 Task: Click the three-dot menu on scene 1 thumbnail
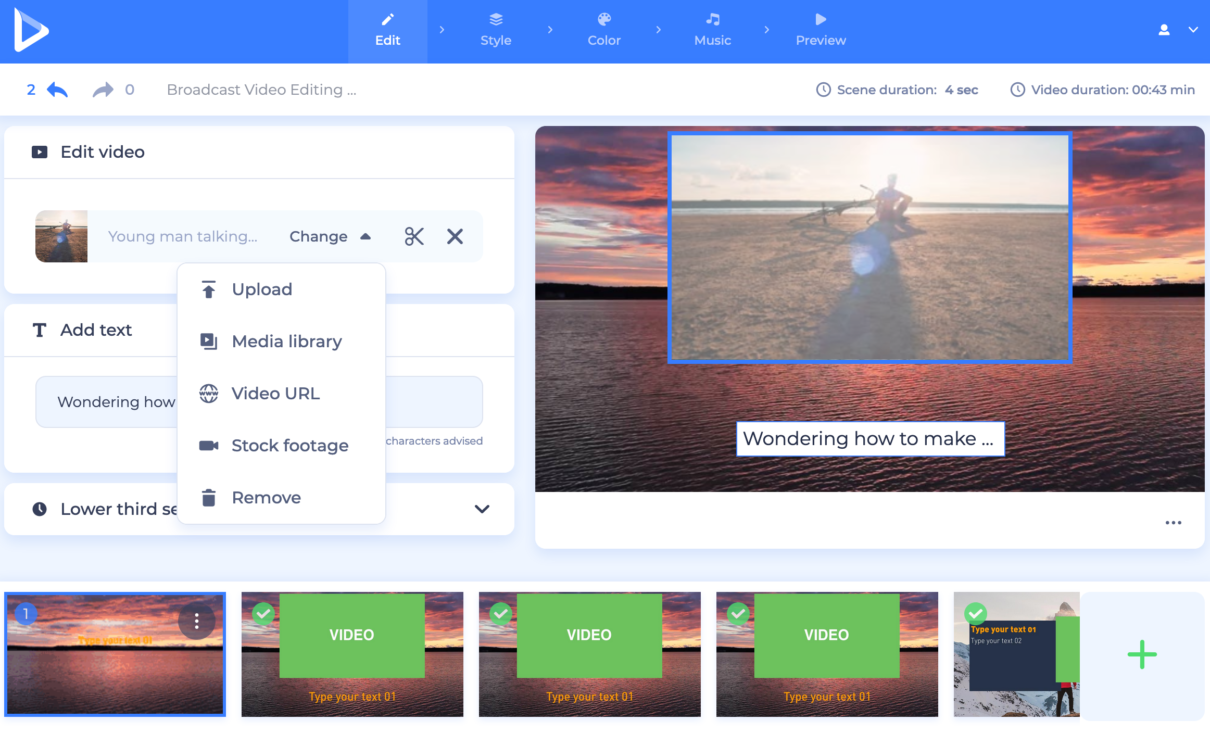pos(196,622)
